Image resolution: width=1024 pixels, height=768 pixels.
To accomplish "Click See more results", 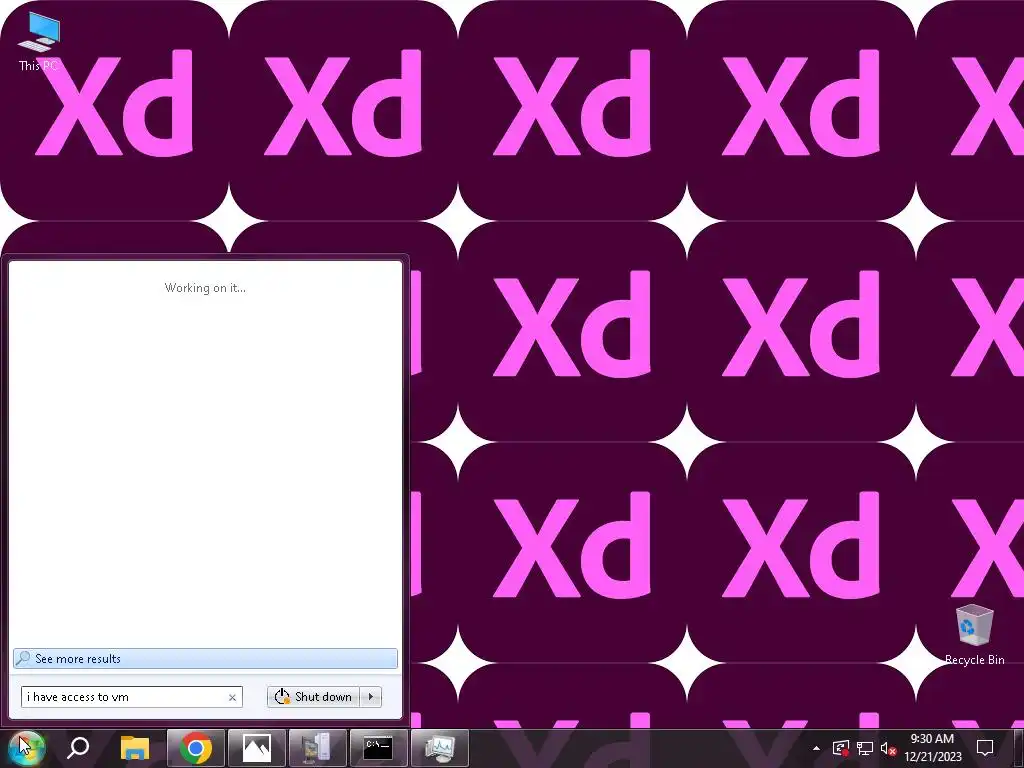I will (x=205, y=658).
